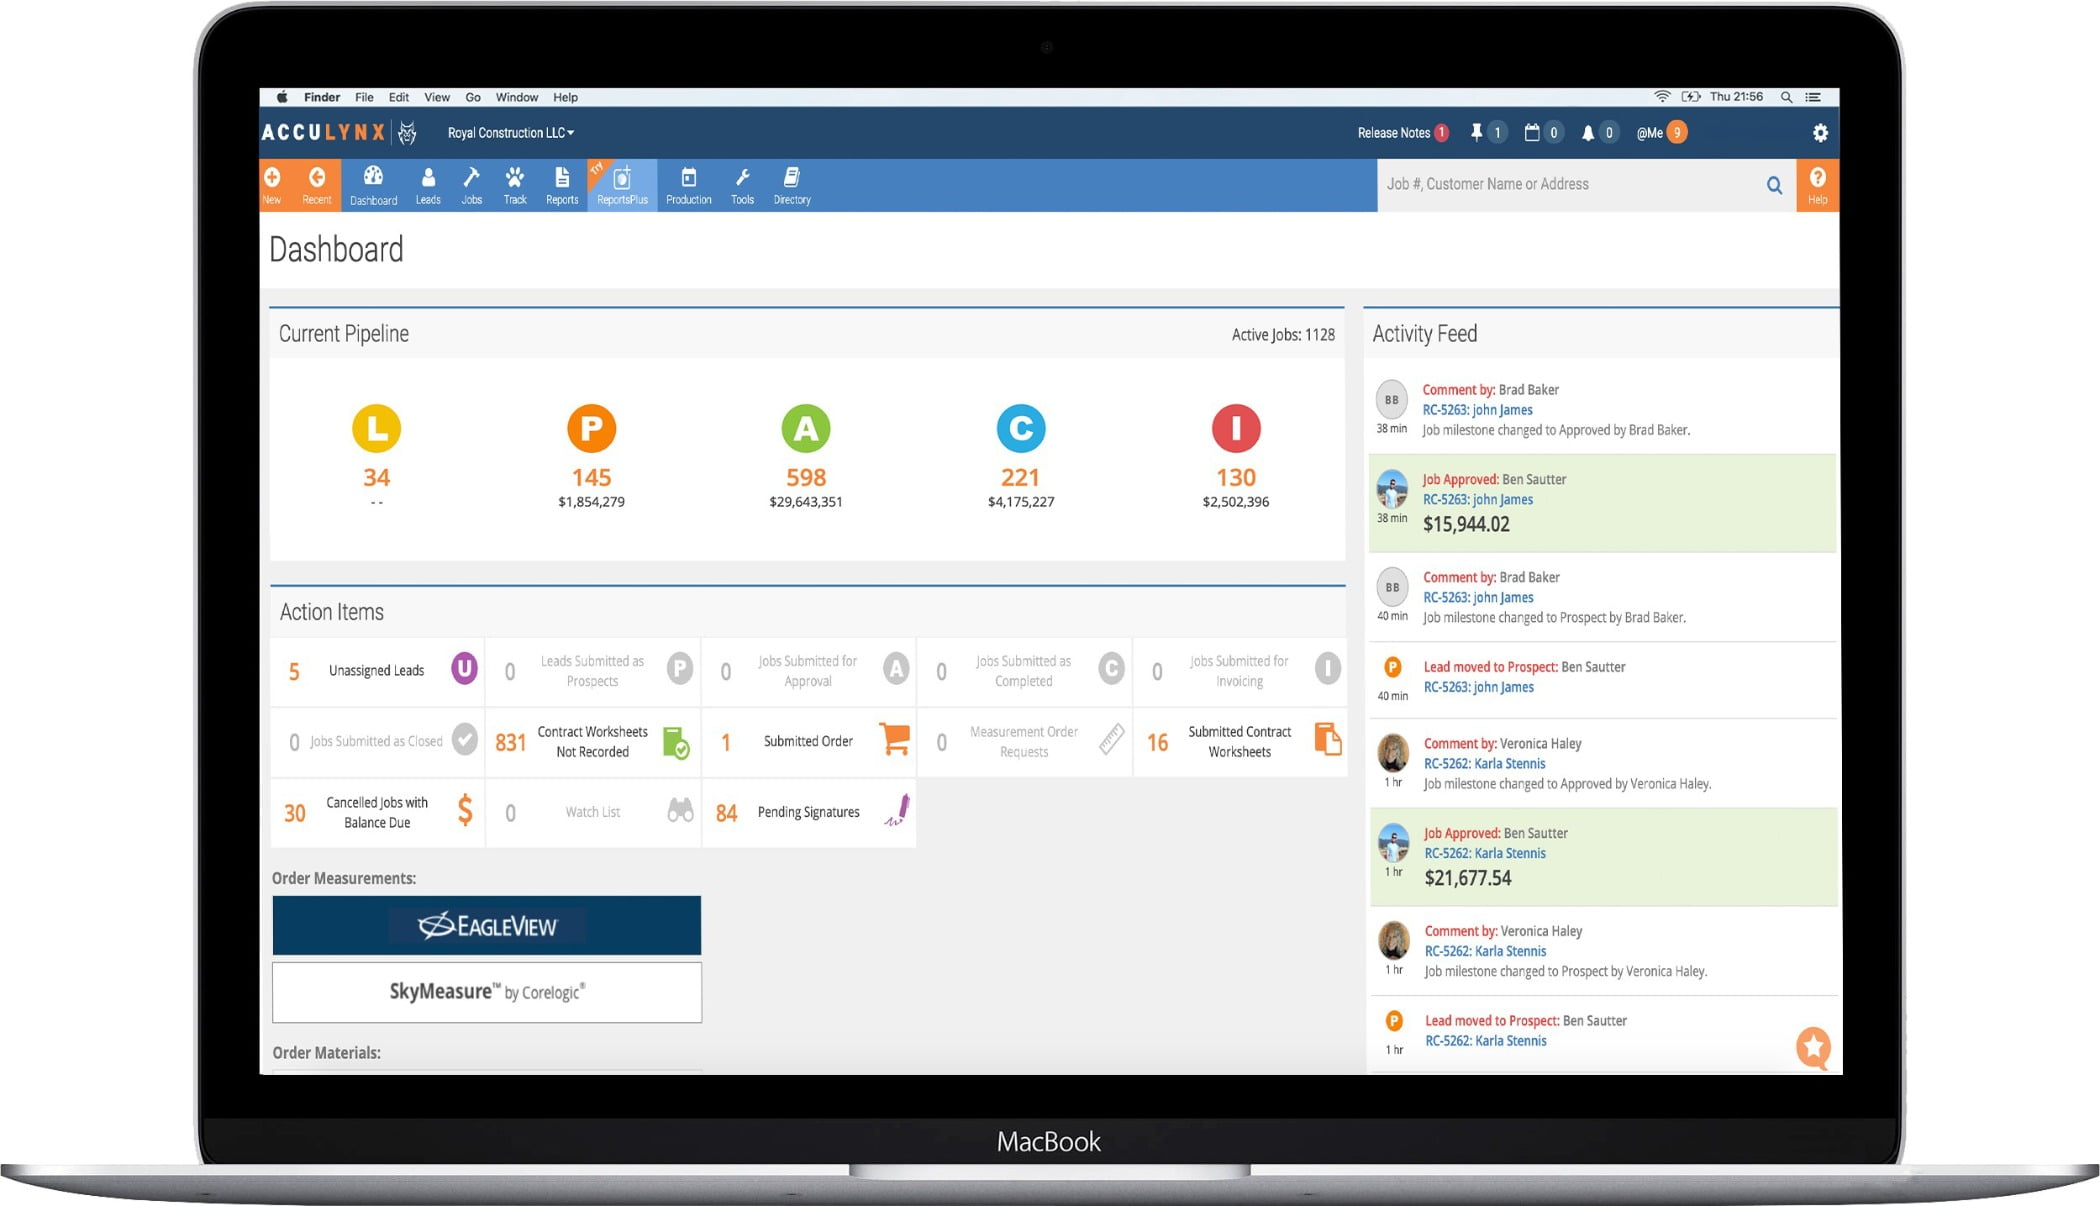Select SkyMeasure by Corelogic option

pyautogui.click(x=489, y=992)
